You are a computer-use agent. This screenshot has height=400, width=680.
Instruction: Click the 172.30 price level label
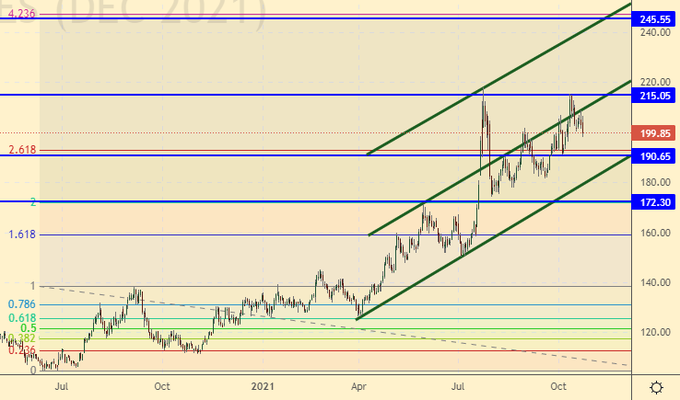tap(655, 202)
